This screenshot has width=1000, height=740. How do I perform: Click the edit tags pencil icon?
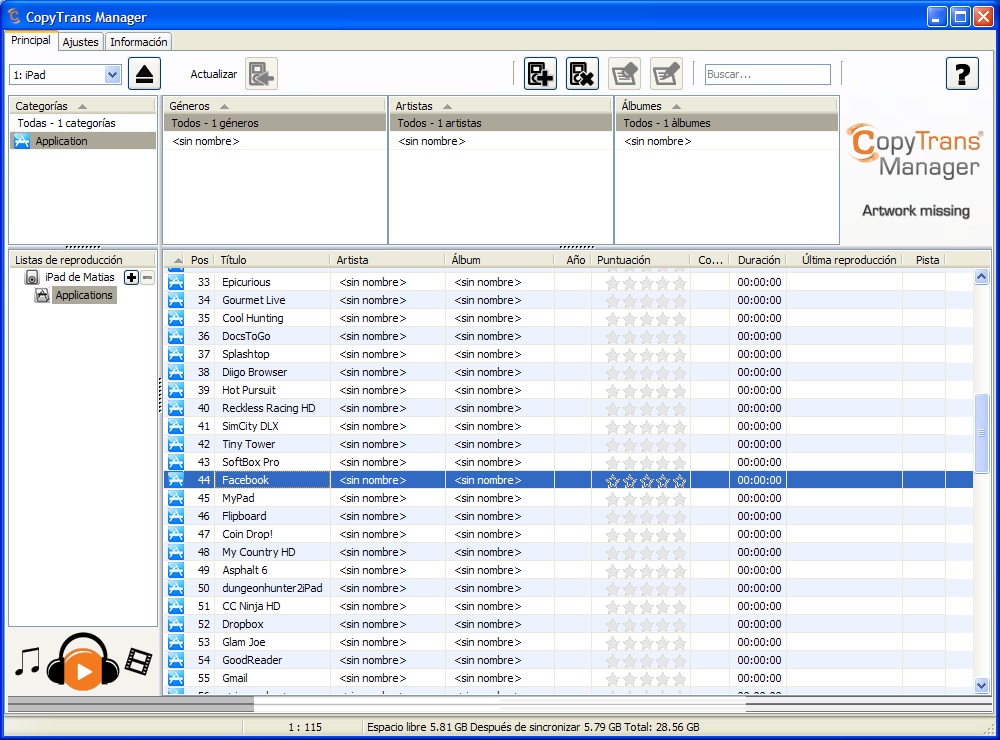click(x=624, y=74)
